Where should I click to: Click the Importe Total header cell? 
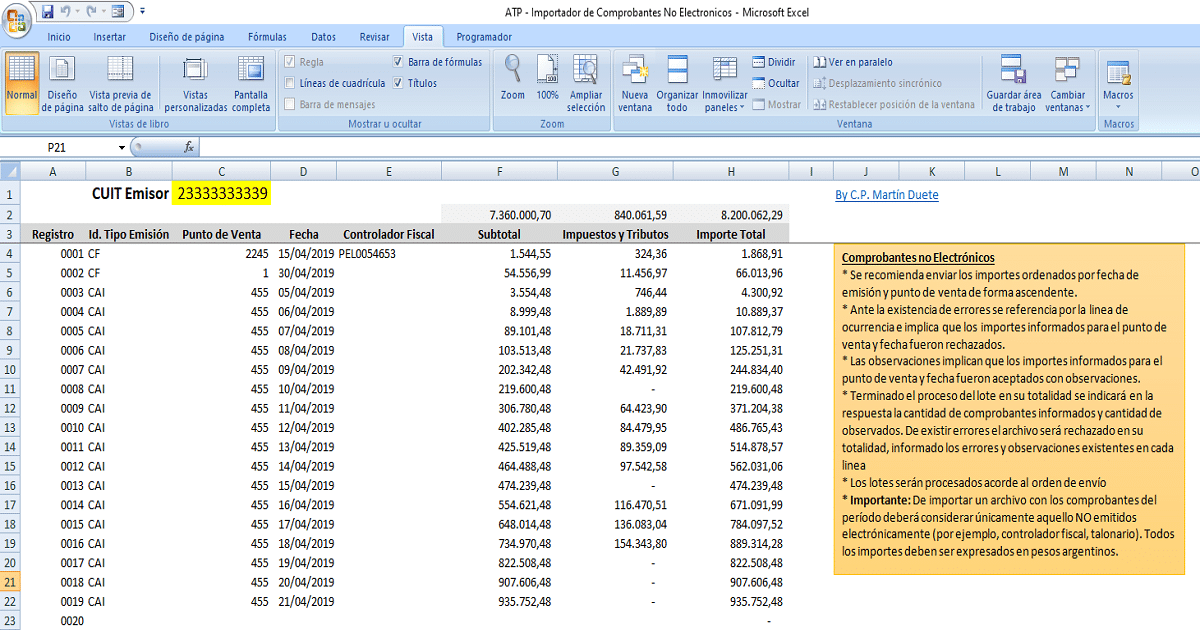731,235
